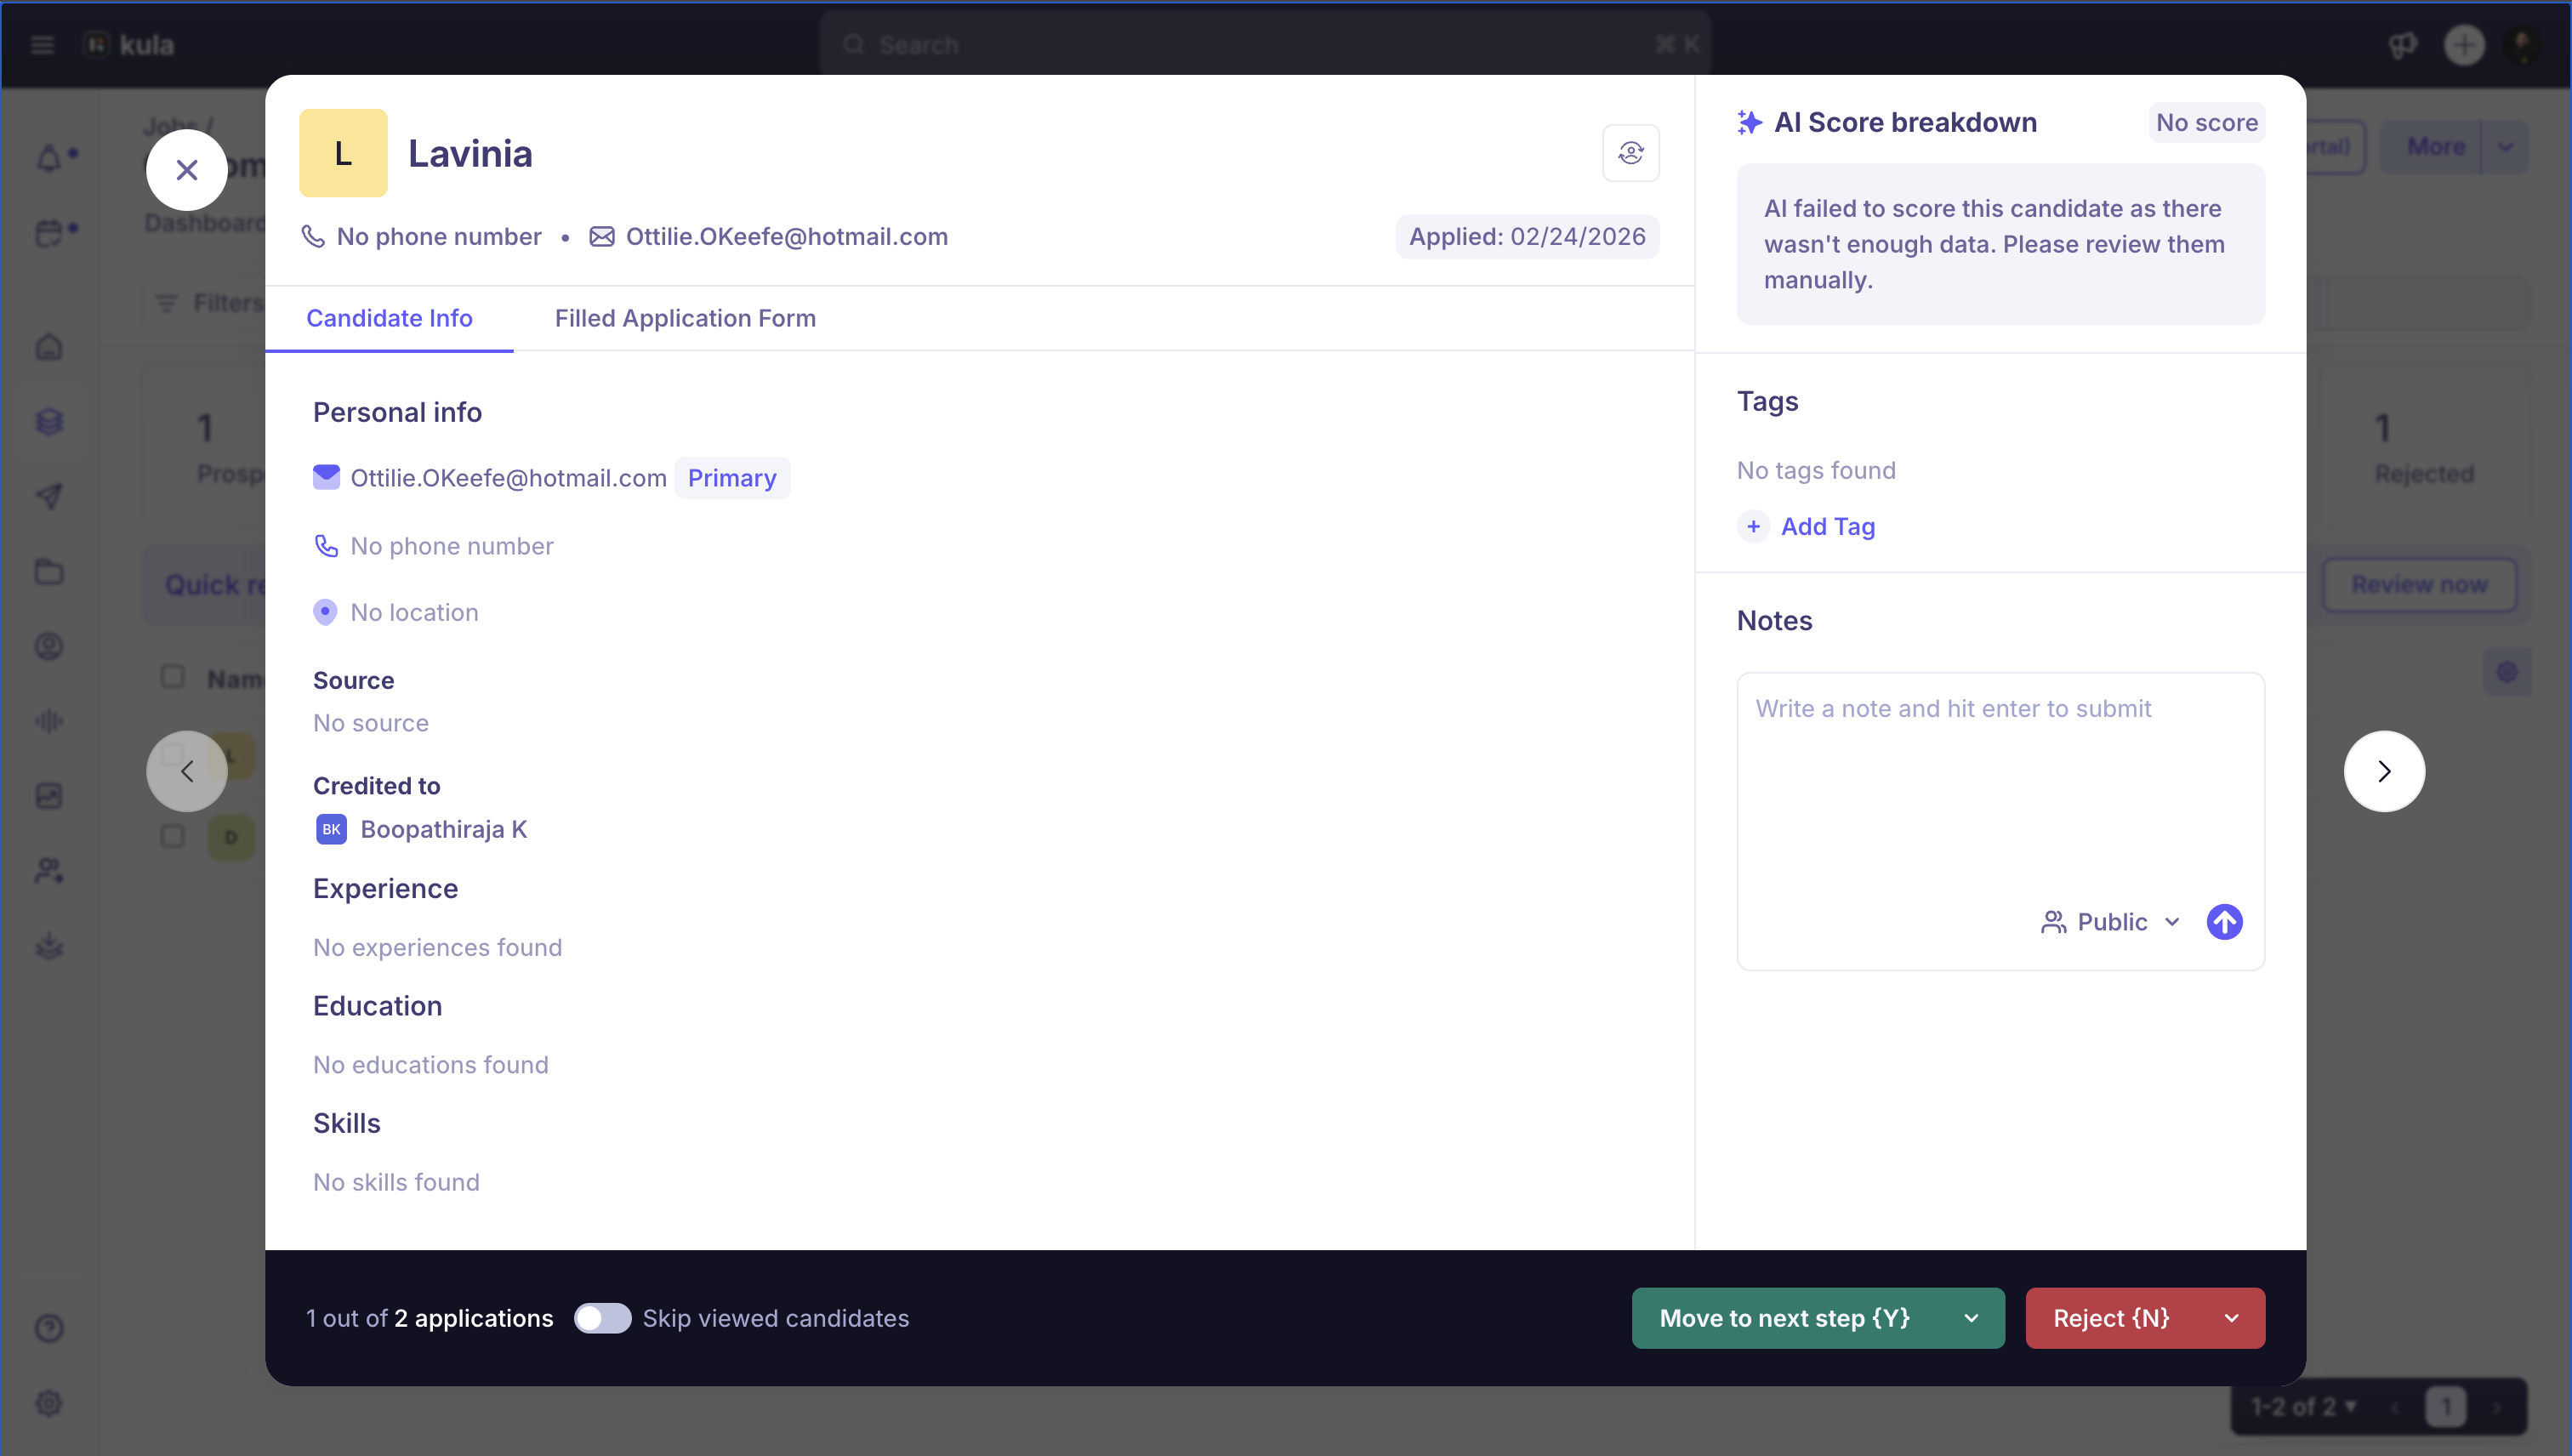Expand the Move to next step dropdown arrow
Viewport: 2572px width, 1456px height.
[x=1971, y=1318]
